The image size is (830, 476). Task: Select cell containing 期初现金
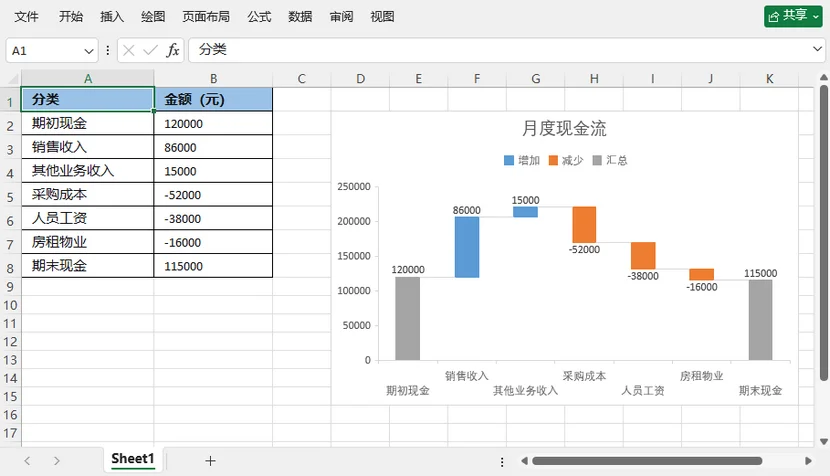click(88, 123)
